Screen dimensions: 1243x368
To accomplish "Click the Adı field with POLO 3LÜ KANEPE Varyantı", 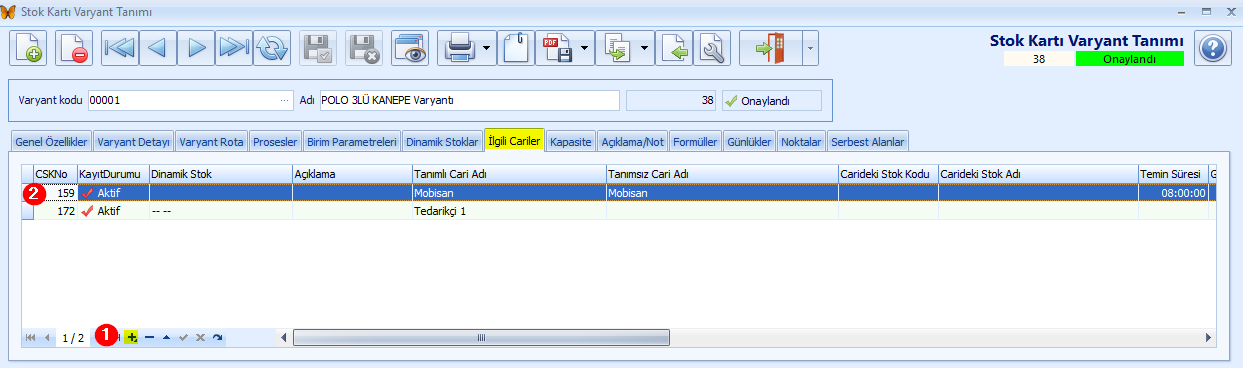I will 469,100.
